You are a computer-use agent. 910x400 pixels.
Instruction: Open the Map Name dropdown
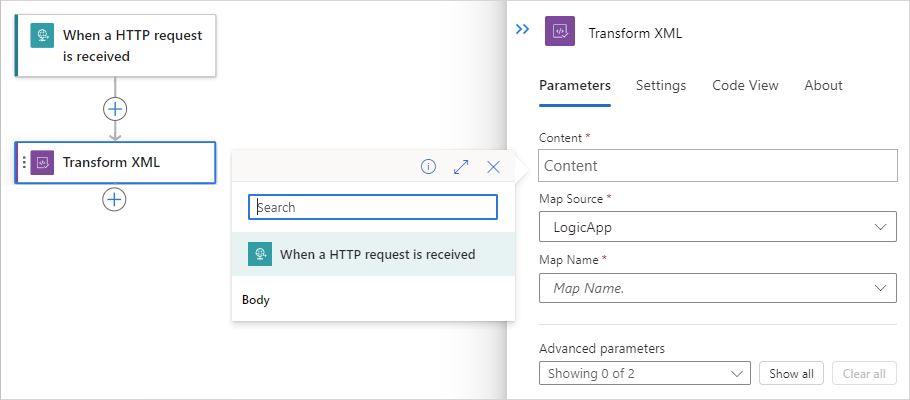tap(718, 288)
